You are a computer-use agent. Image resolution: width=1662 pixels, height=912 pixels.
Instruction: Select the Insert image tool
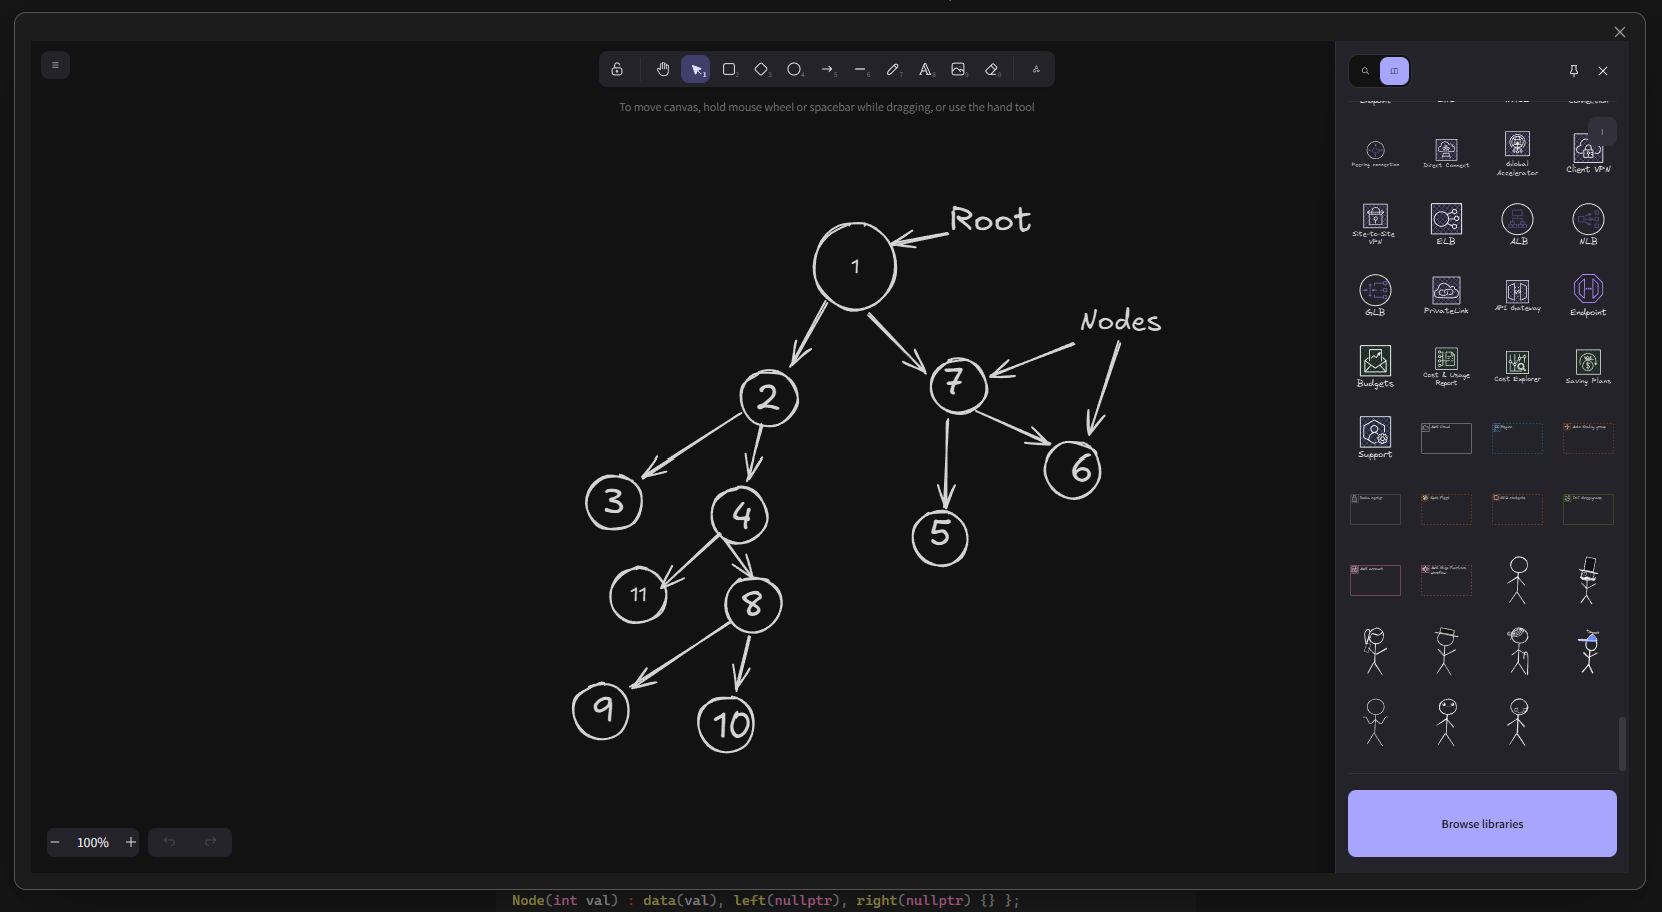click(959, 69)
